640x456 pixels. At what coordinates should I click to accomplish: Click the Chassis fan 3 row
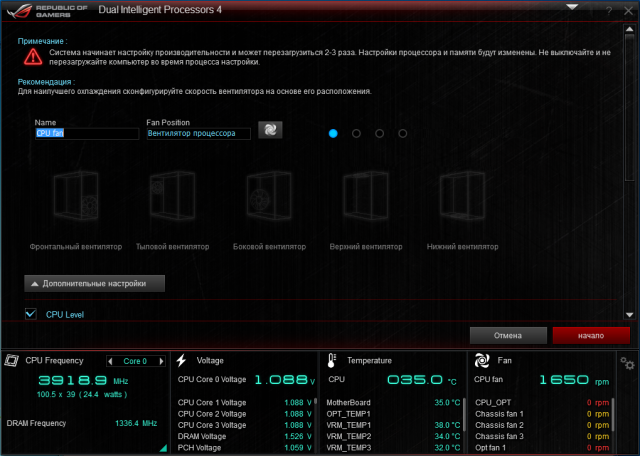[542, 436]
